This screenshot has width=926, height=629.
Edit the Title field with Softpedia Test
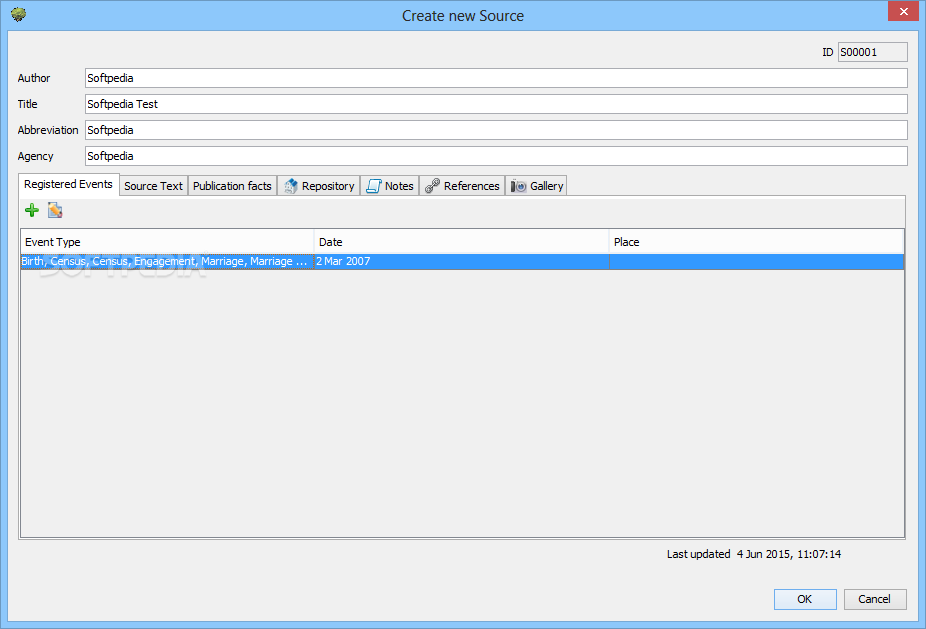pyautogui.click(x=496, y=104)
